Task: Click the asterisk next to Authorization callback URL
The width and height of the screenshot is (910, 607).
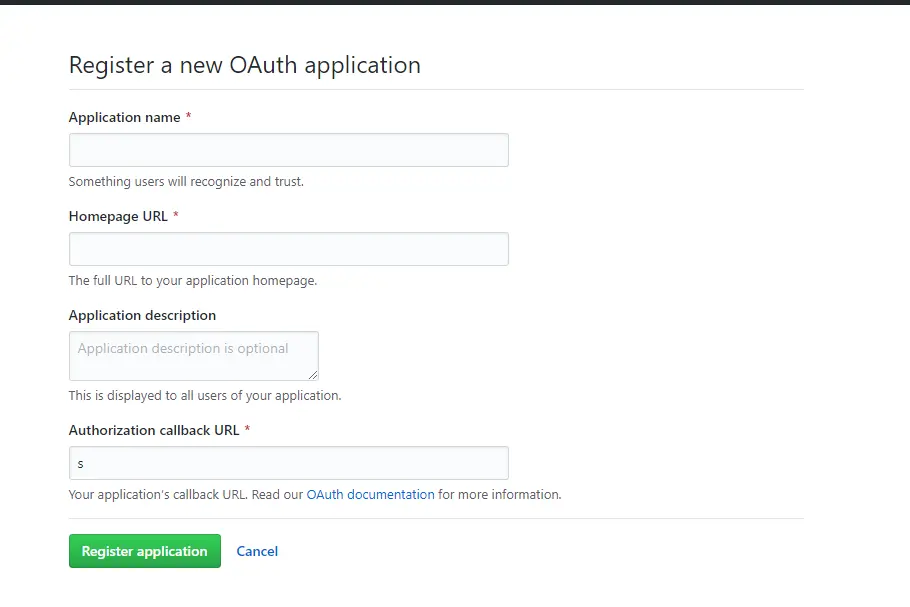Action: (x=246, y=429)
